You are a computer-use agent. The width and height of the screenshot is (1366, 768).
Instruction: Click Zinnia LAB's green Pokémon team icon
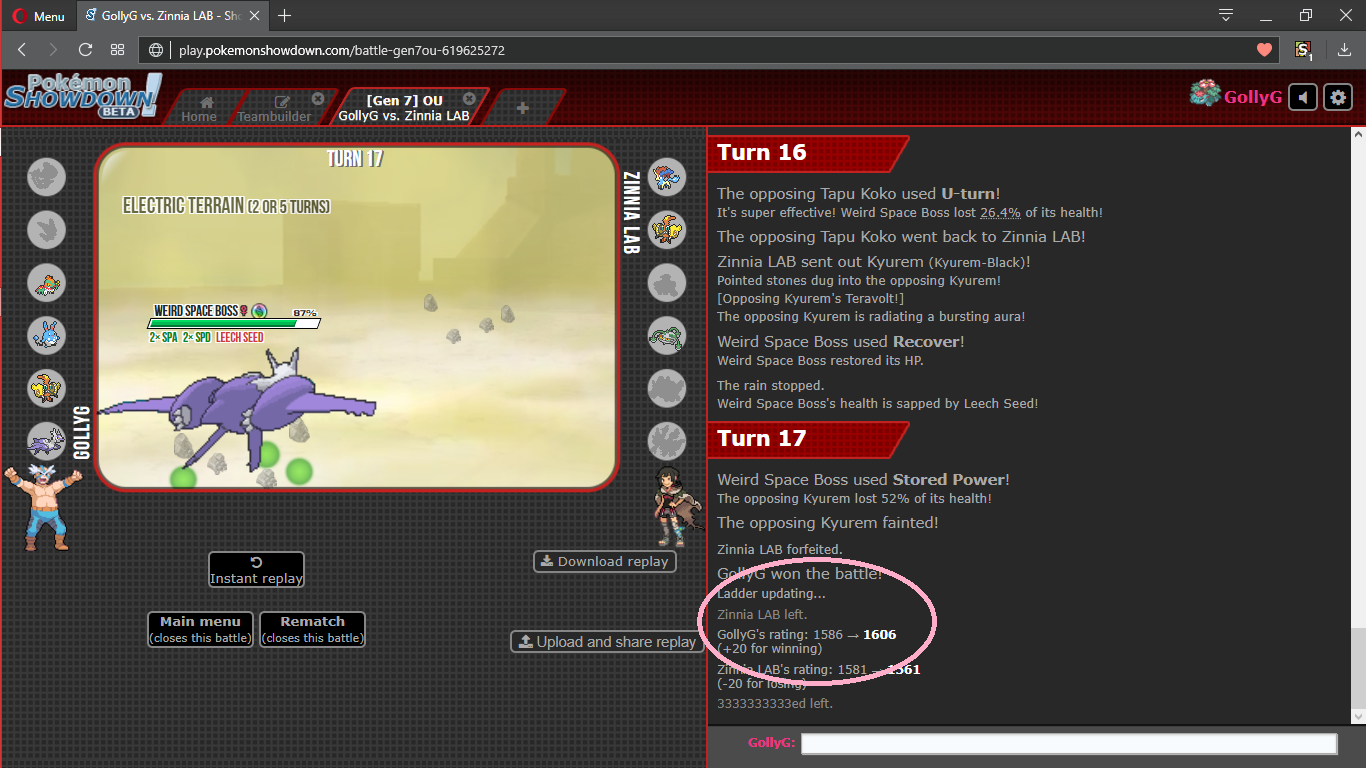pos(667,336)
